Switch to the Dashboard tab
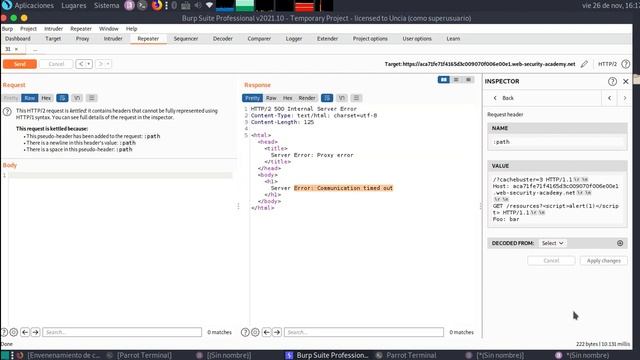Image resolution: width=640 pixels, height=360 pixels. [18, 39]
